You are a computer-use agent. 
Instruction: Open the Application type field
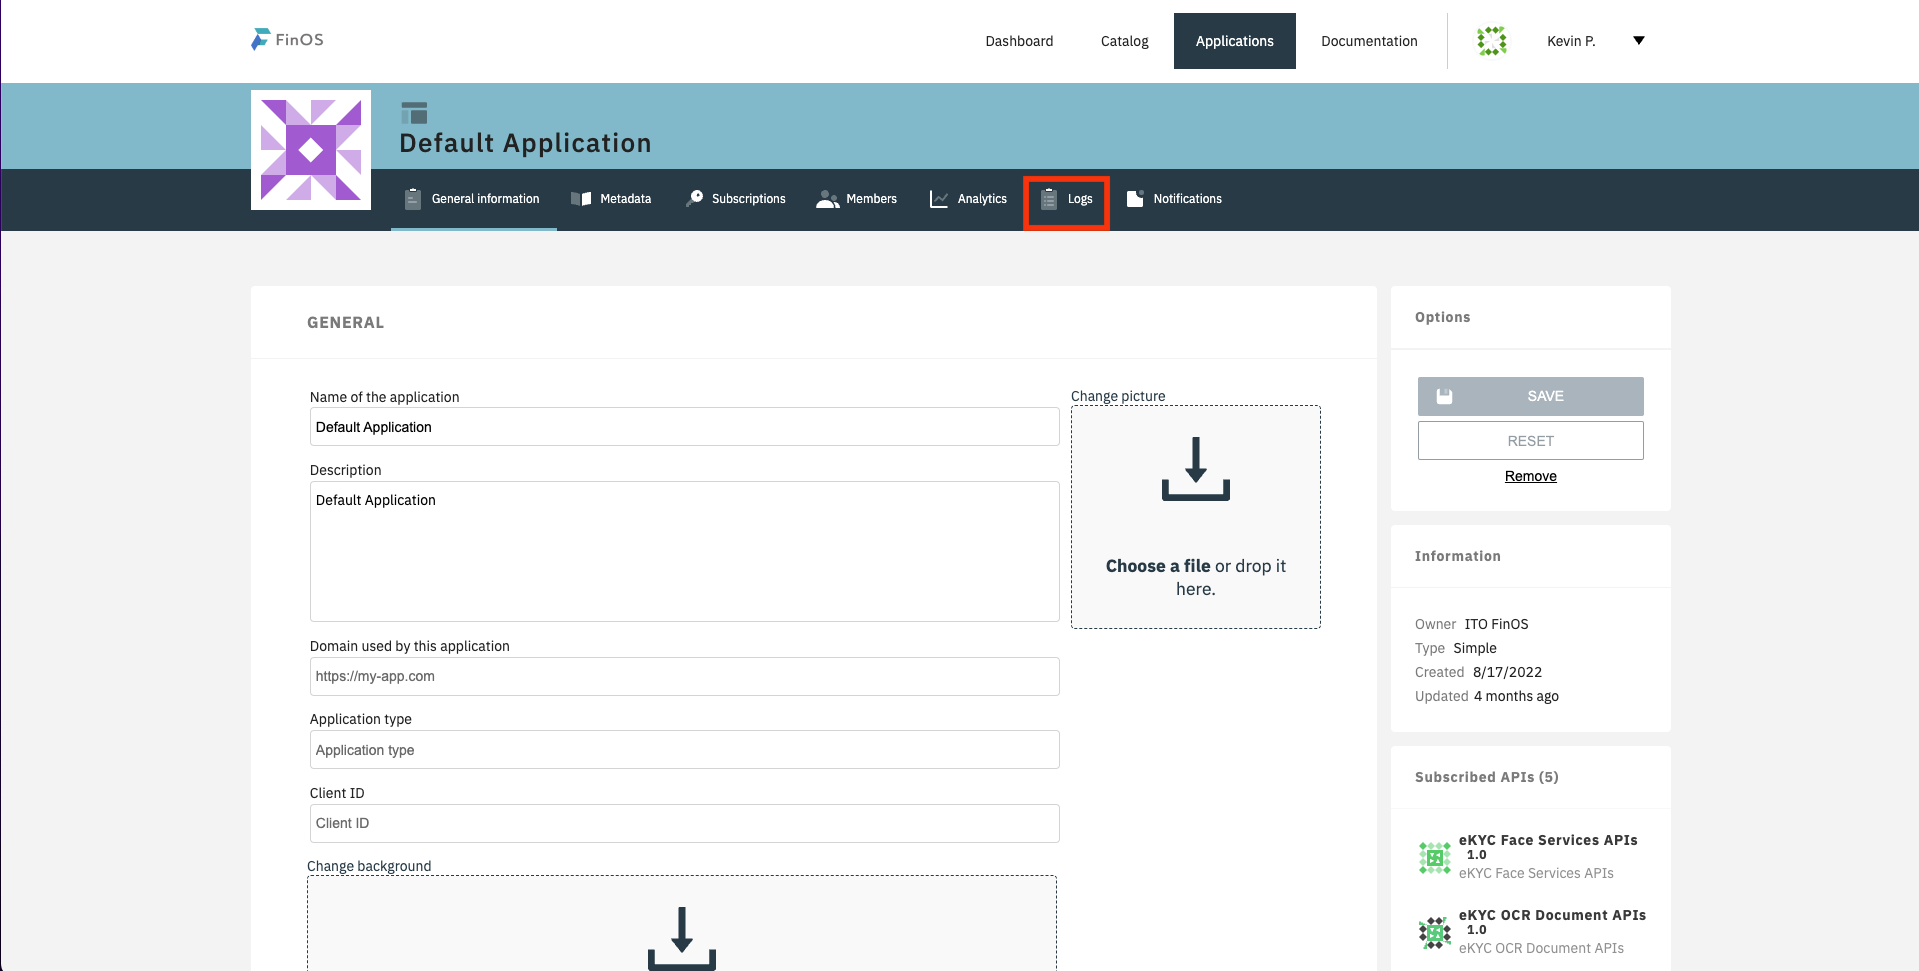point(684,750)
